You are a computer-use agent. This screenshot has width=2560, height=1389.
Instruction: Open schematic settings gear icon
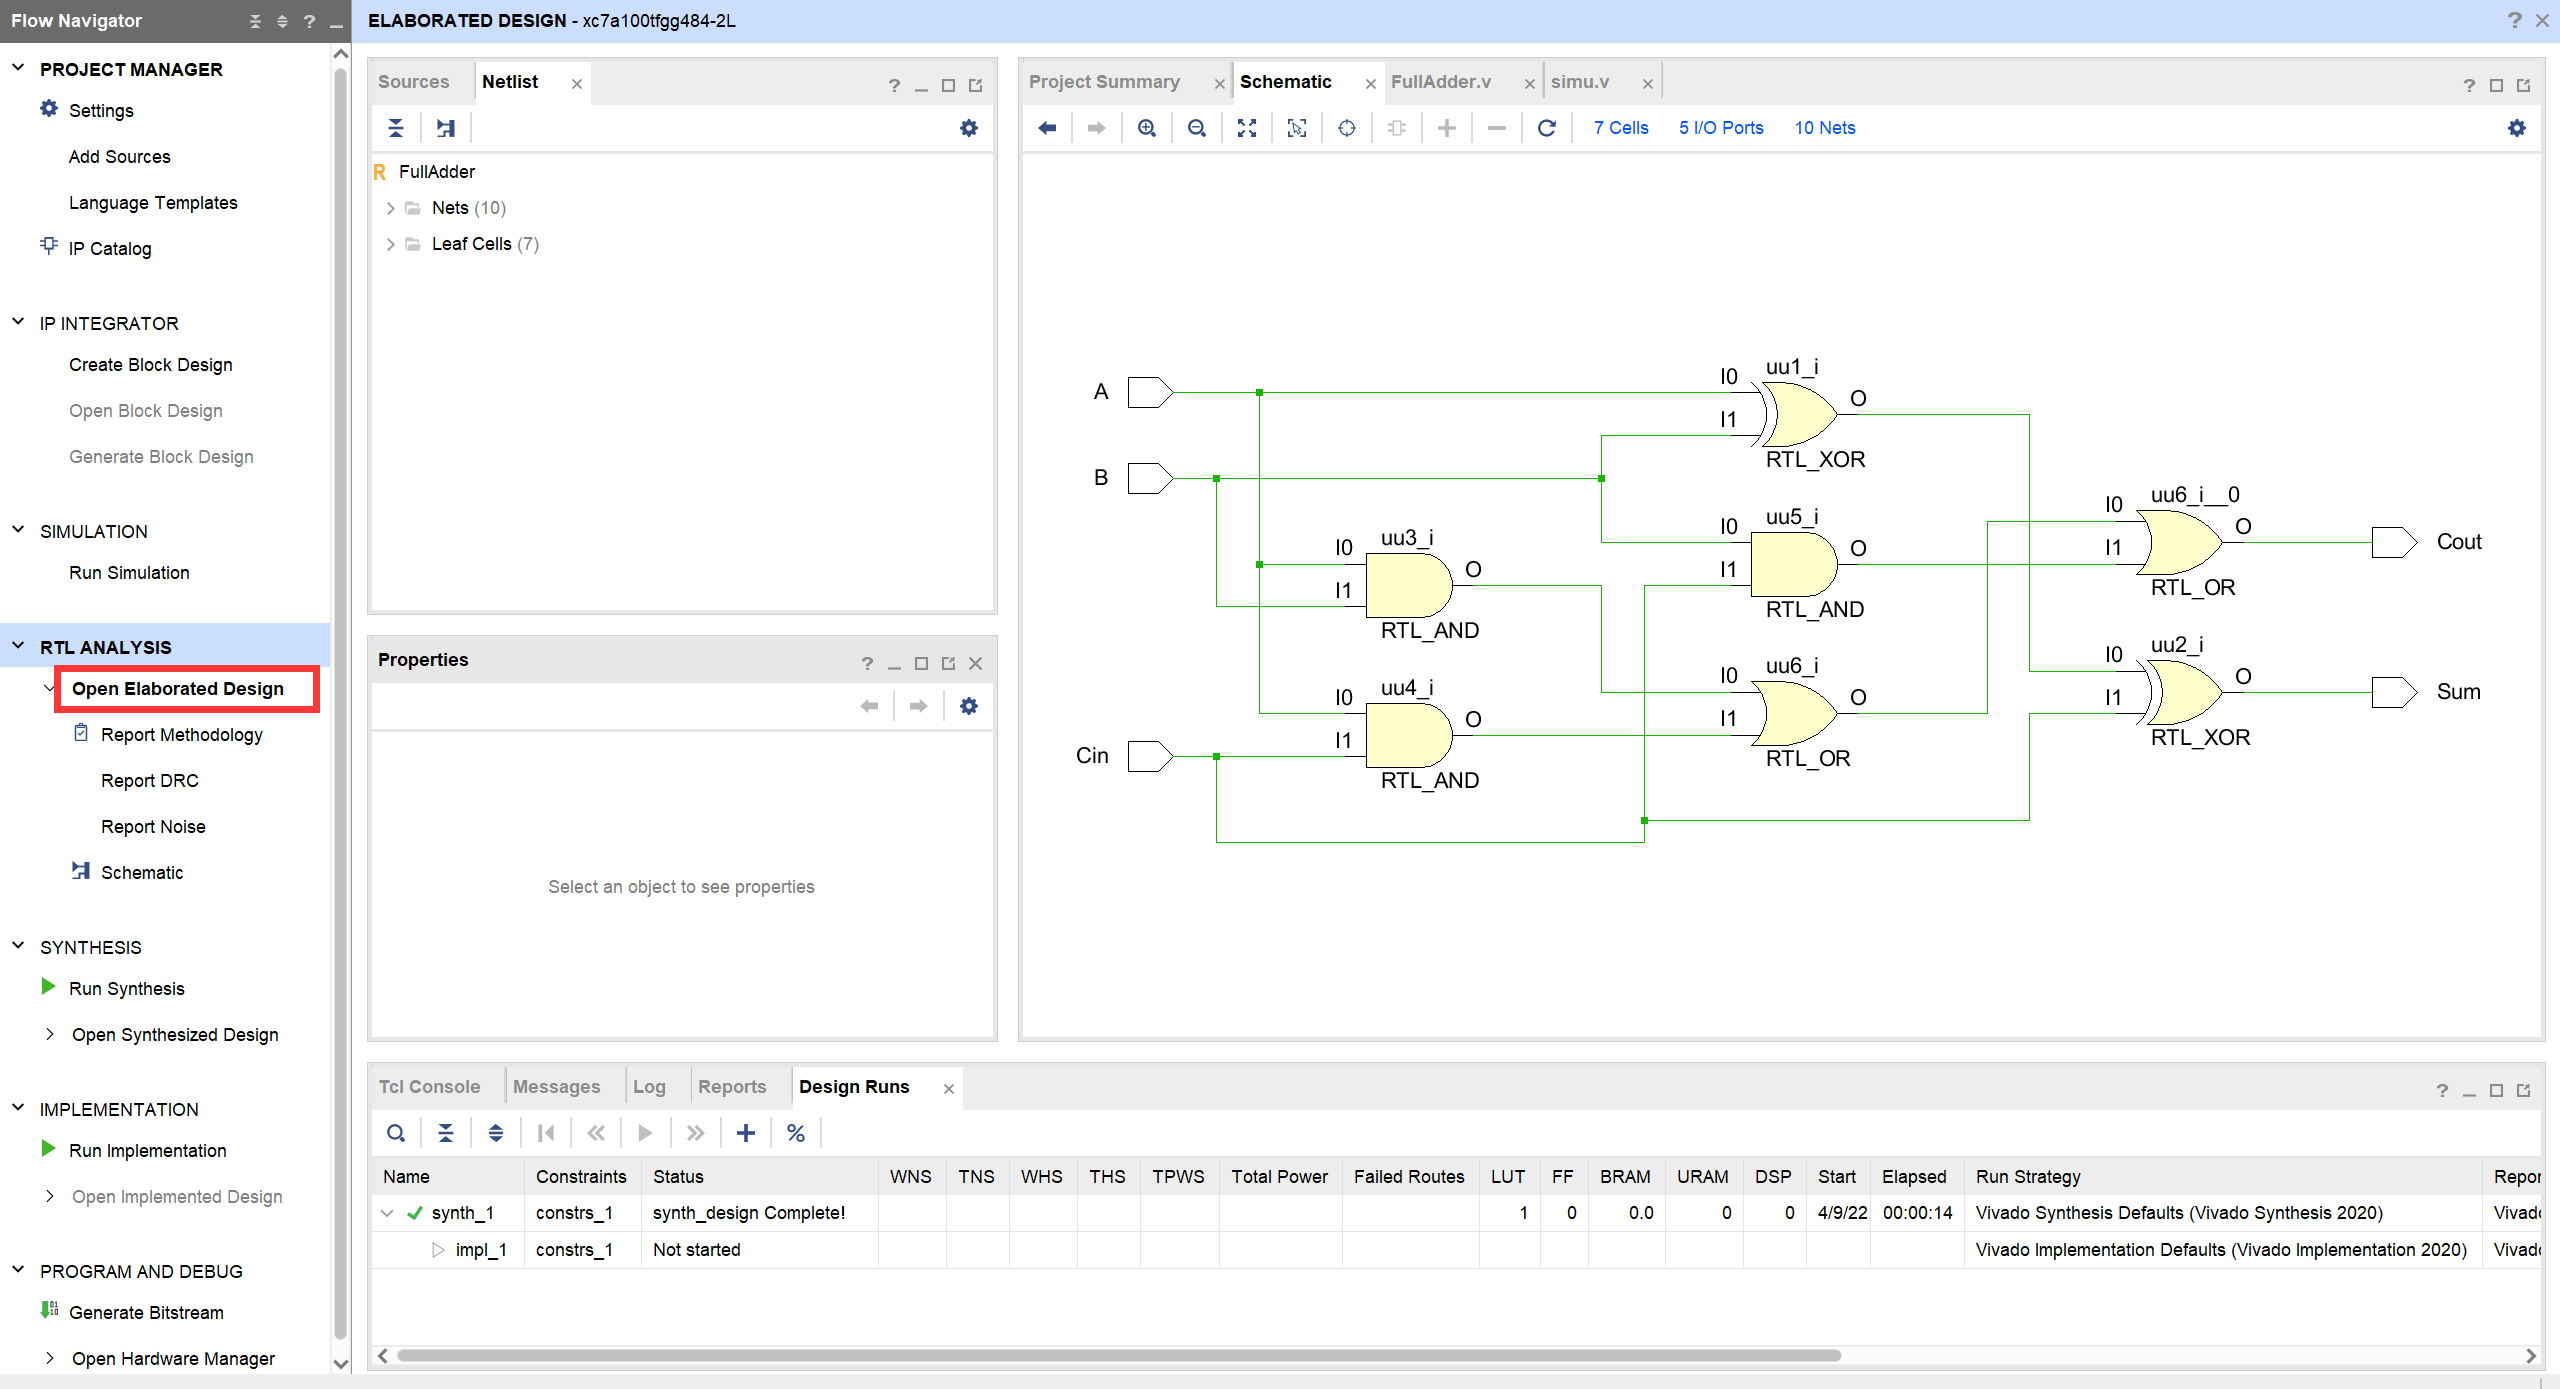pyautogui.click(x=2516, y=128)
